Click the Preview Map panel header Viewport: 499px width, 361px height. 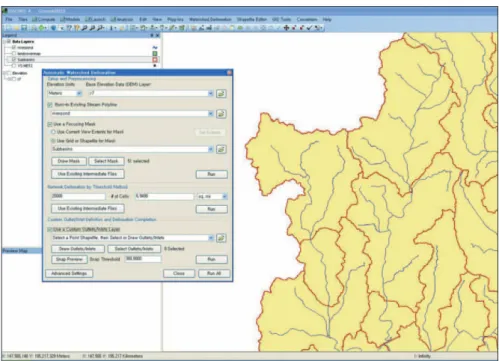[x=22, y=251]
